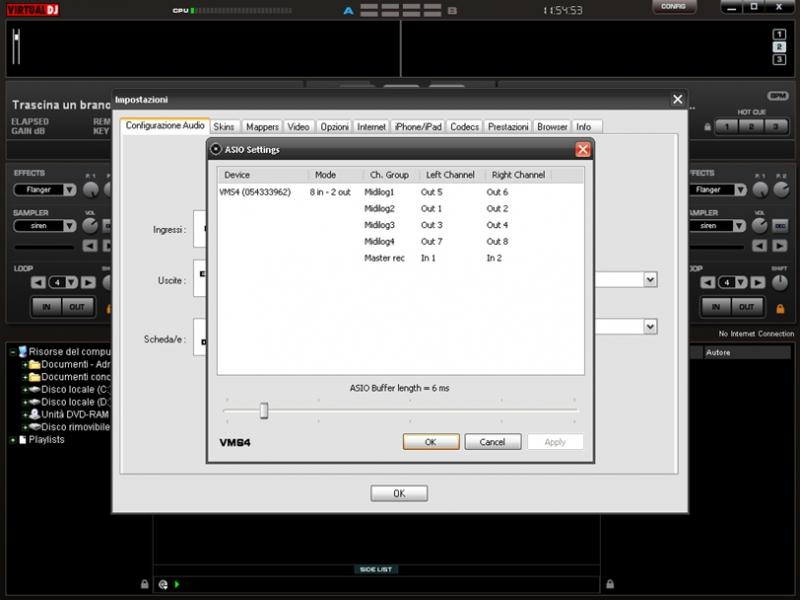The height and width of the screenshot is (600, 800).
Task: Cancel the ASIO Settings dialog
Action: click(493, 442)
